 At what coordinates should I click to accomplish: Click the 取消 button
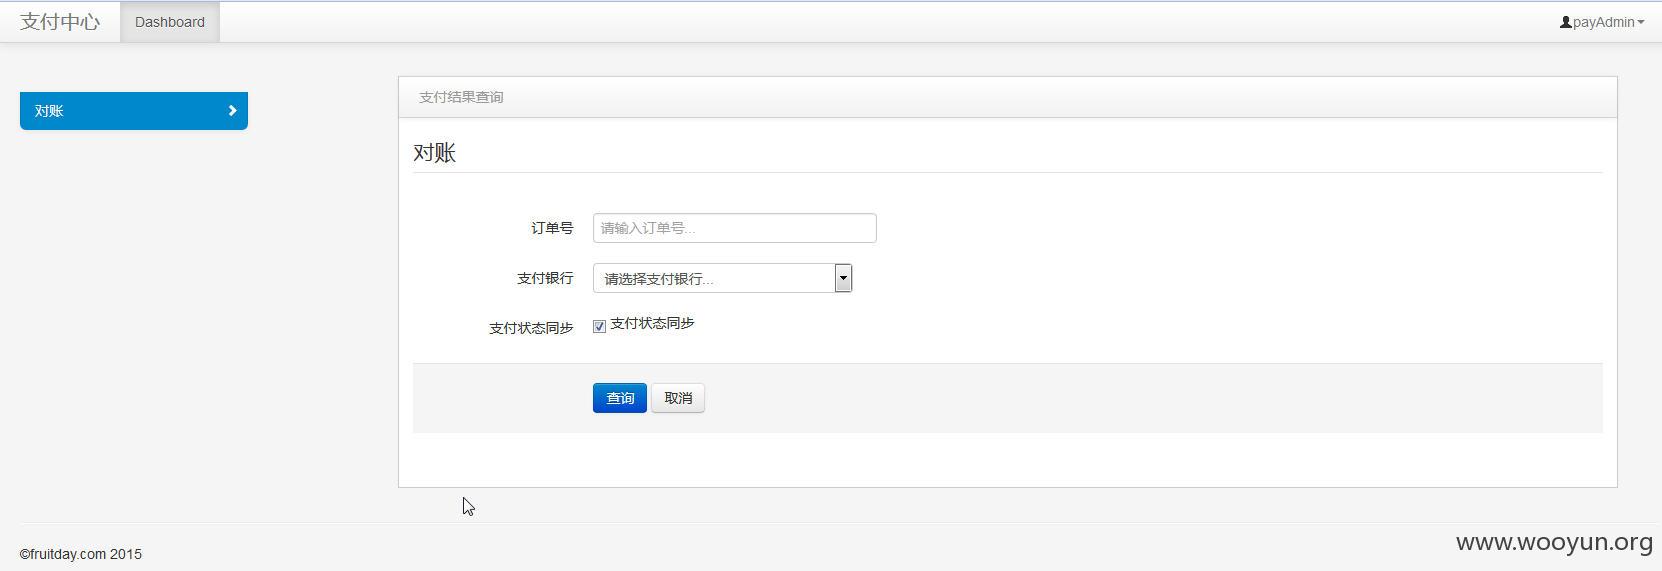[678, 398]
